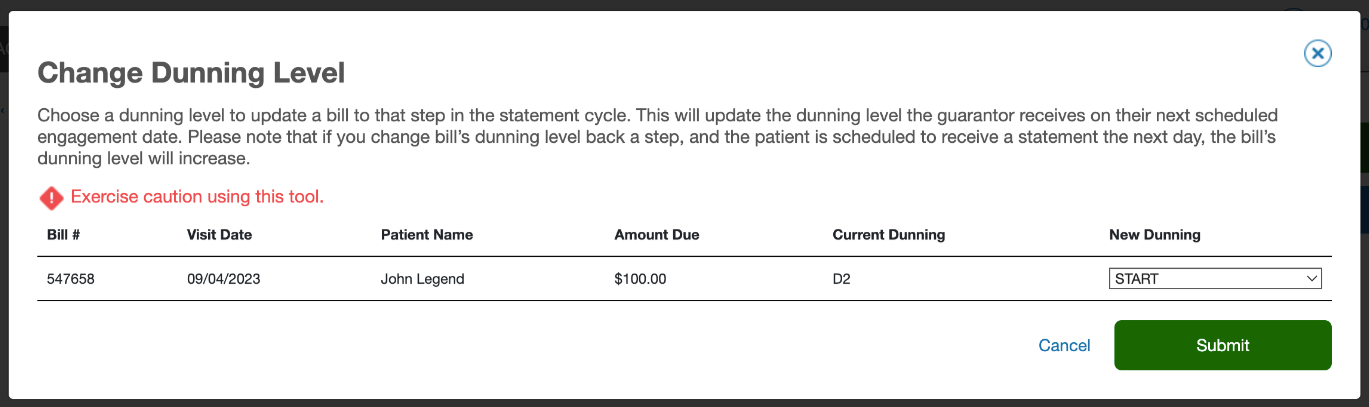Click the dunning level description paragraph
This screenshot has height=407, width=1369.
657,136
